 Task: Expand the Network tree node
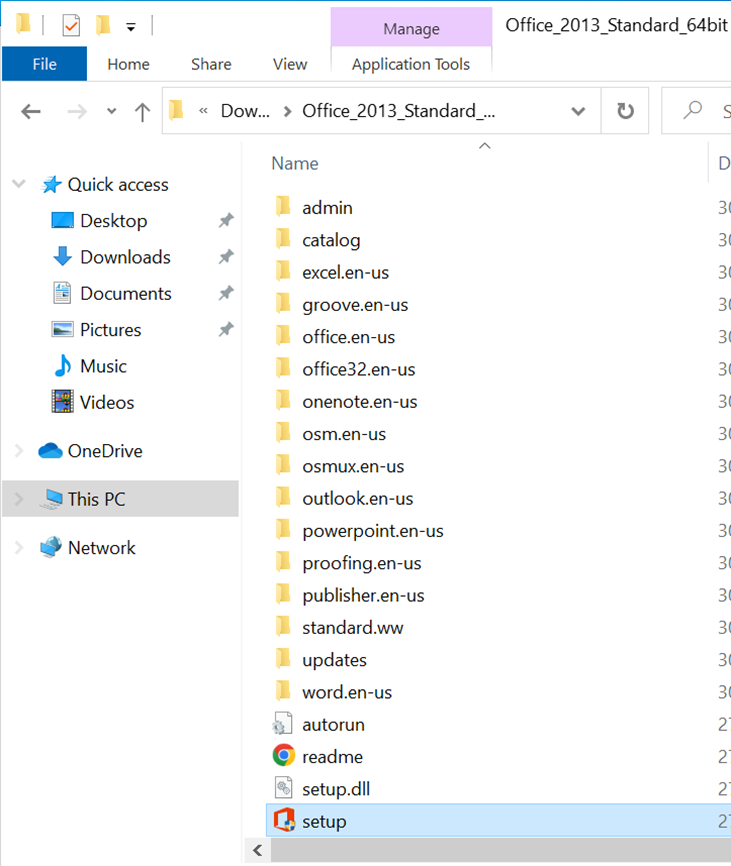click(19, 548)
